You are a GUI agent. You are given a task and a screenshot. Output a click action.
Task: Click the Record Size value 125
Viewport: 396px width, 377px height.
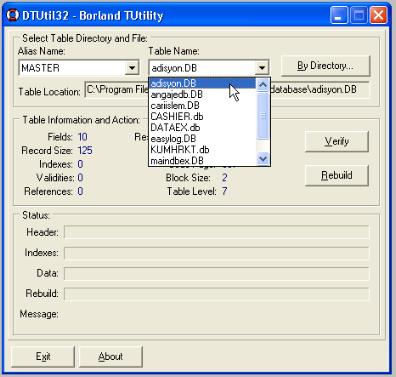pyautogui.click(x=85, y=150)
